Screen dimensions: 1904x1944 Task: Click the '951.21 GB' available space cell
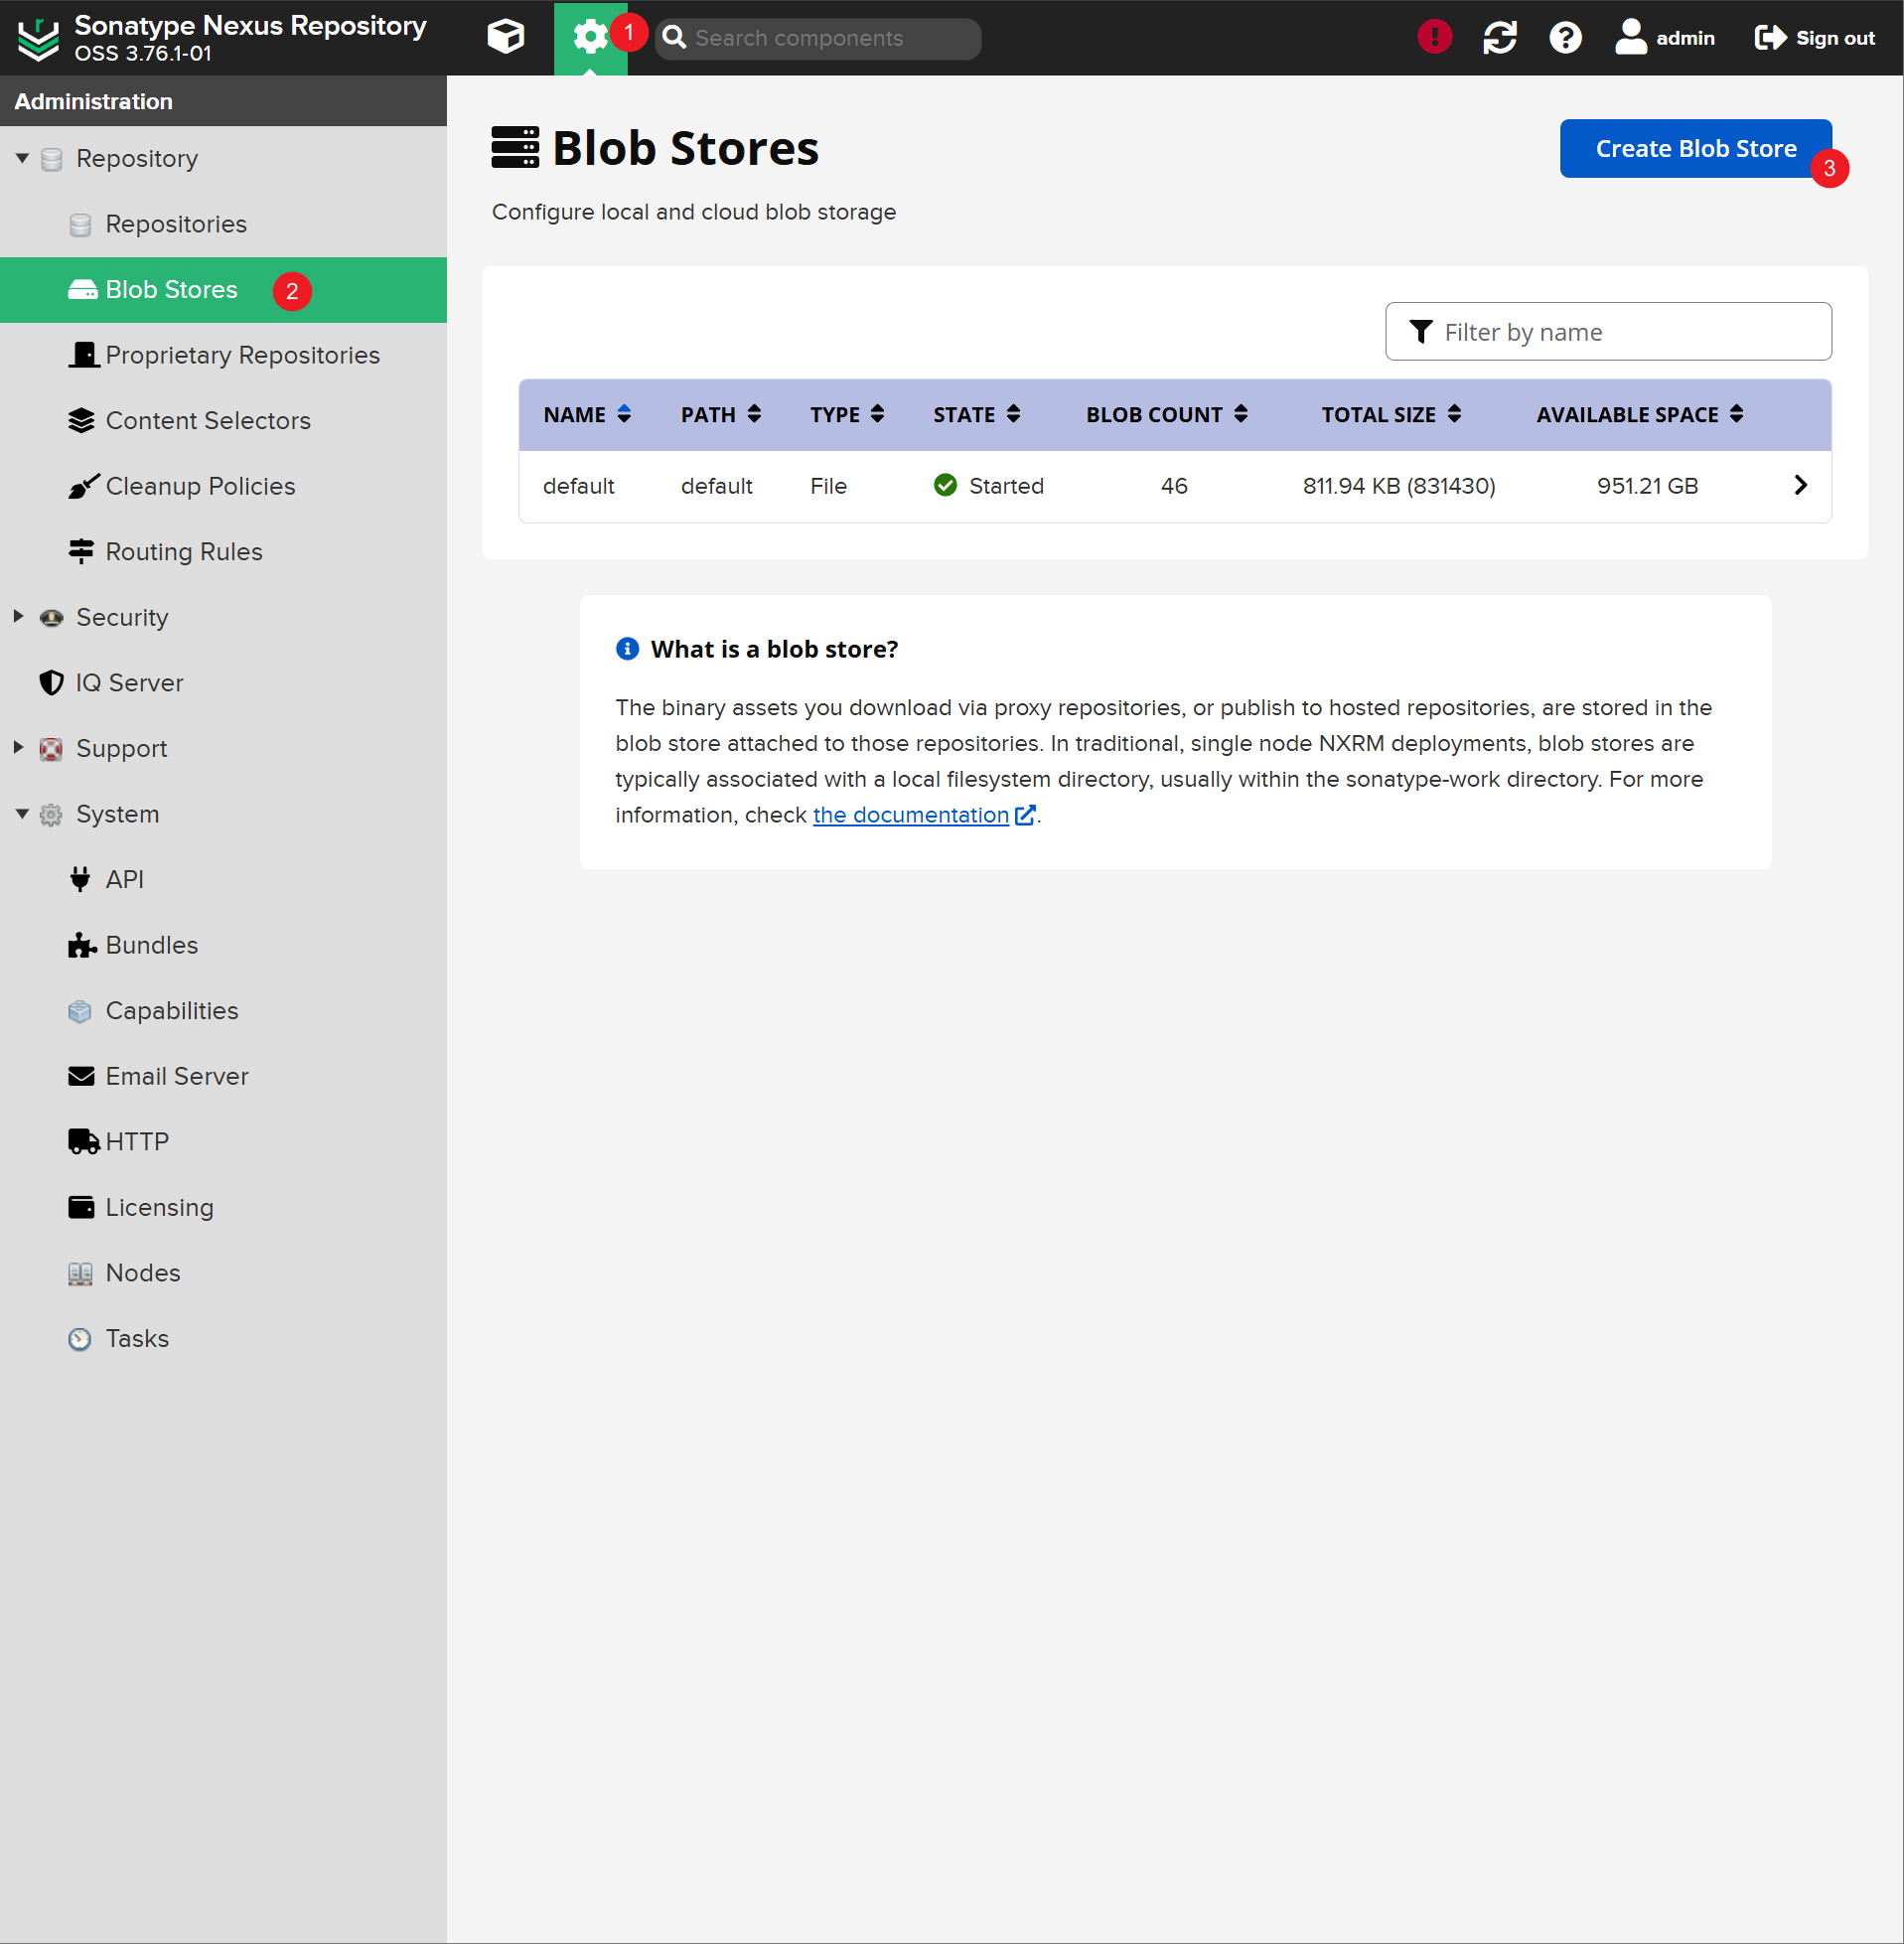click(x=1647, y=486)
